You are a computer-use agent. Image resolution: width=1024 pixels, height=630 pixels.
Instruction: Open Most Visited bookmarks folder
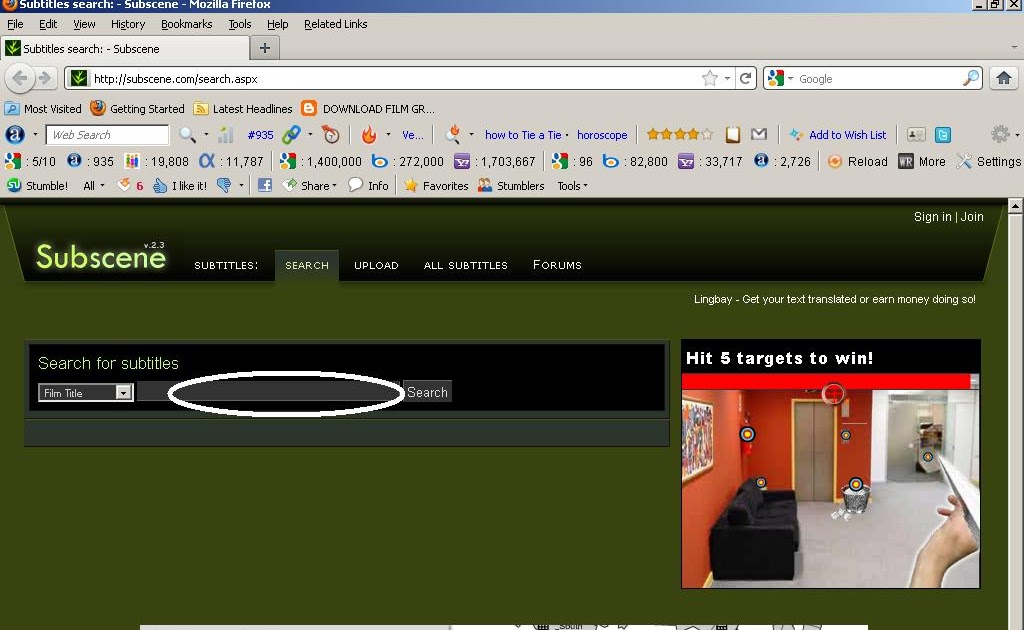[43, 108]
